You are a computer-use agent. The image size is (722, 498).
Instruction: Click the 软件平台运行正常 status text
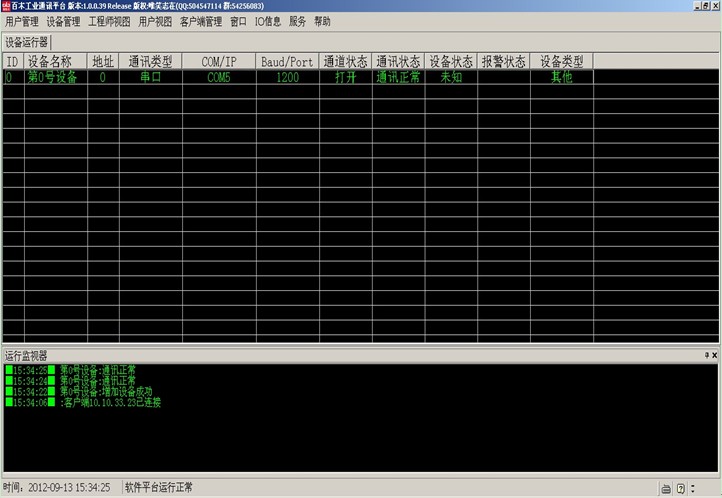point(159,487)
